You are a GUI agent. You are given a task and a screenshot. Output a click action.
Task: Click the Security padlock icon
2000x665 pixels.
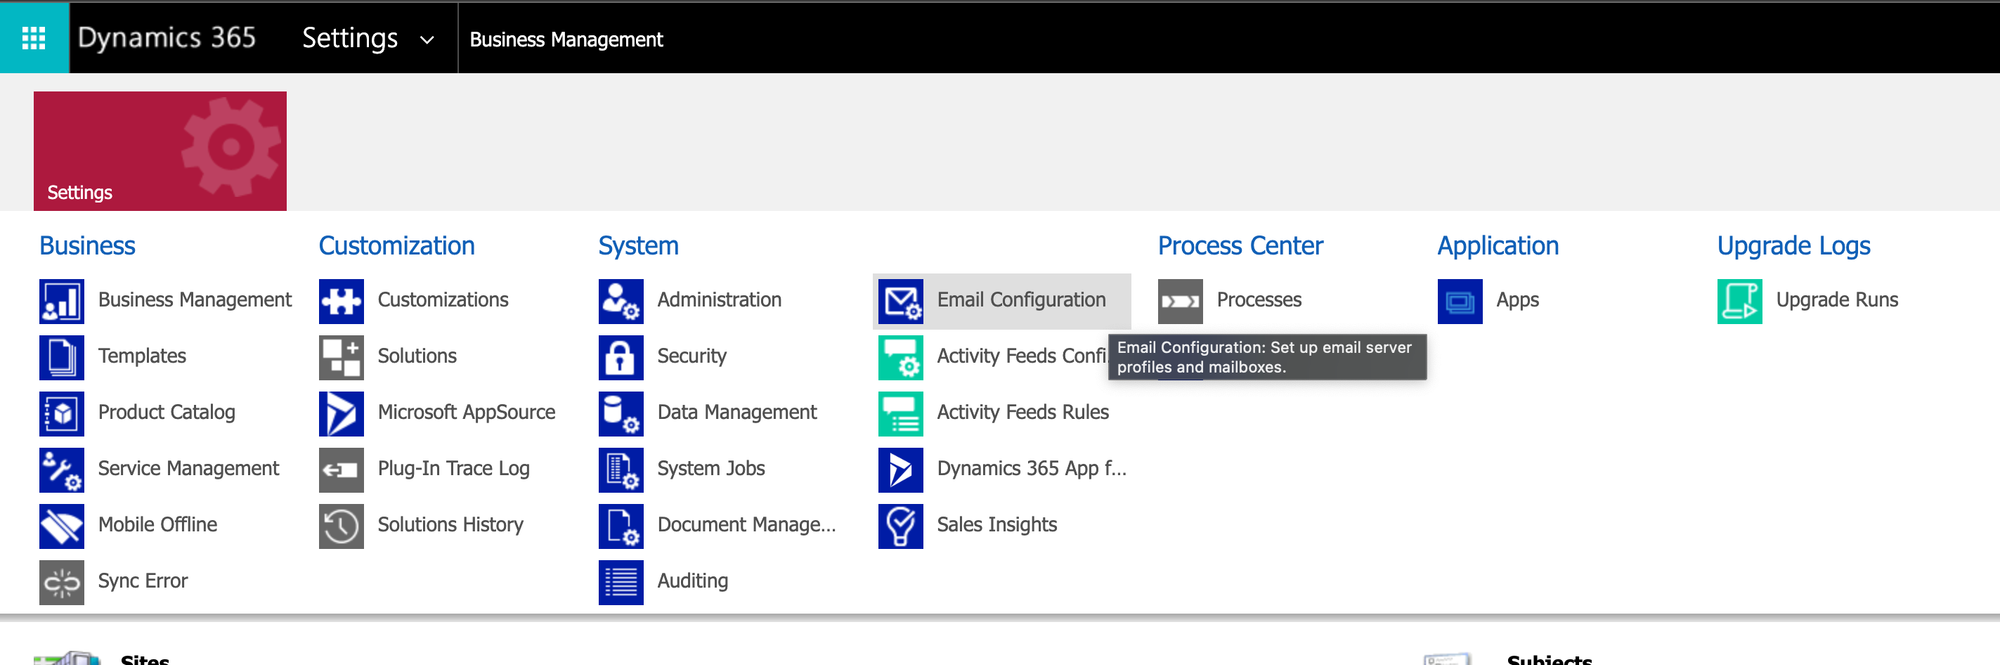[x=620, y=357]
